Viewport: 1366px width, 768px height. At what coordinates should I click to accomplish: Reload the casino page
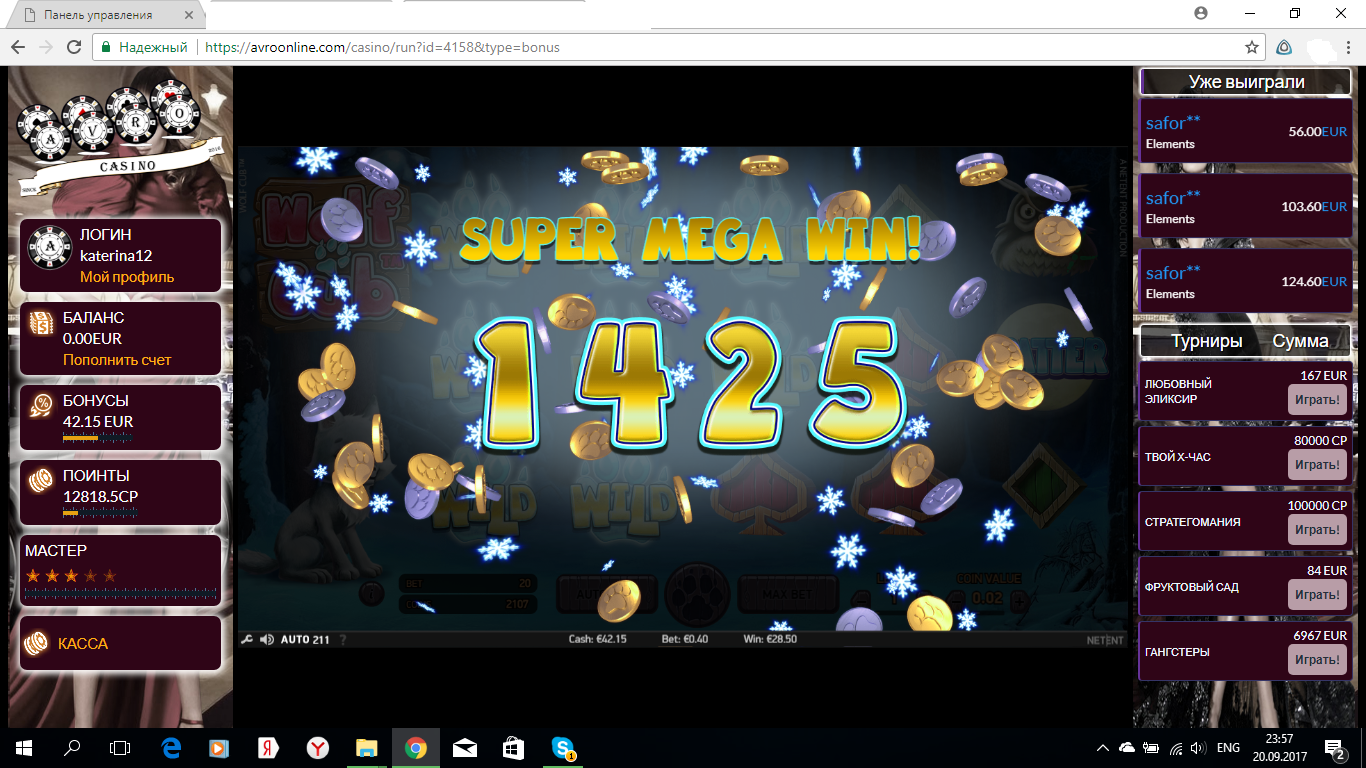point(73,47)
